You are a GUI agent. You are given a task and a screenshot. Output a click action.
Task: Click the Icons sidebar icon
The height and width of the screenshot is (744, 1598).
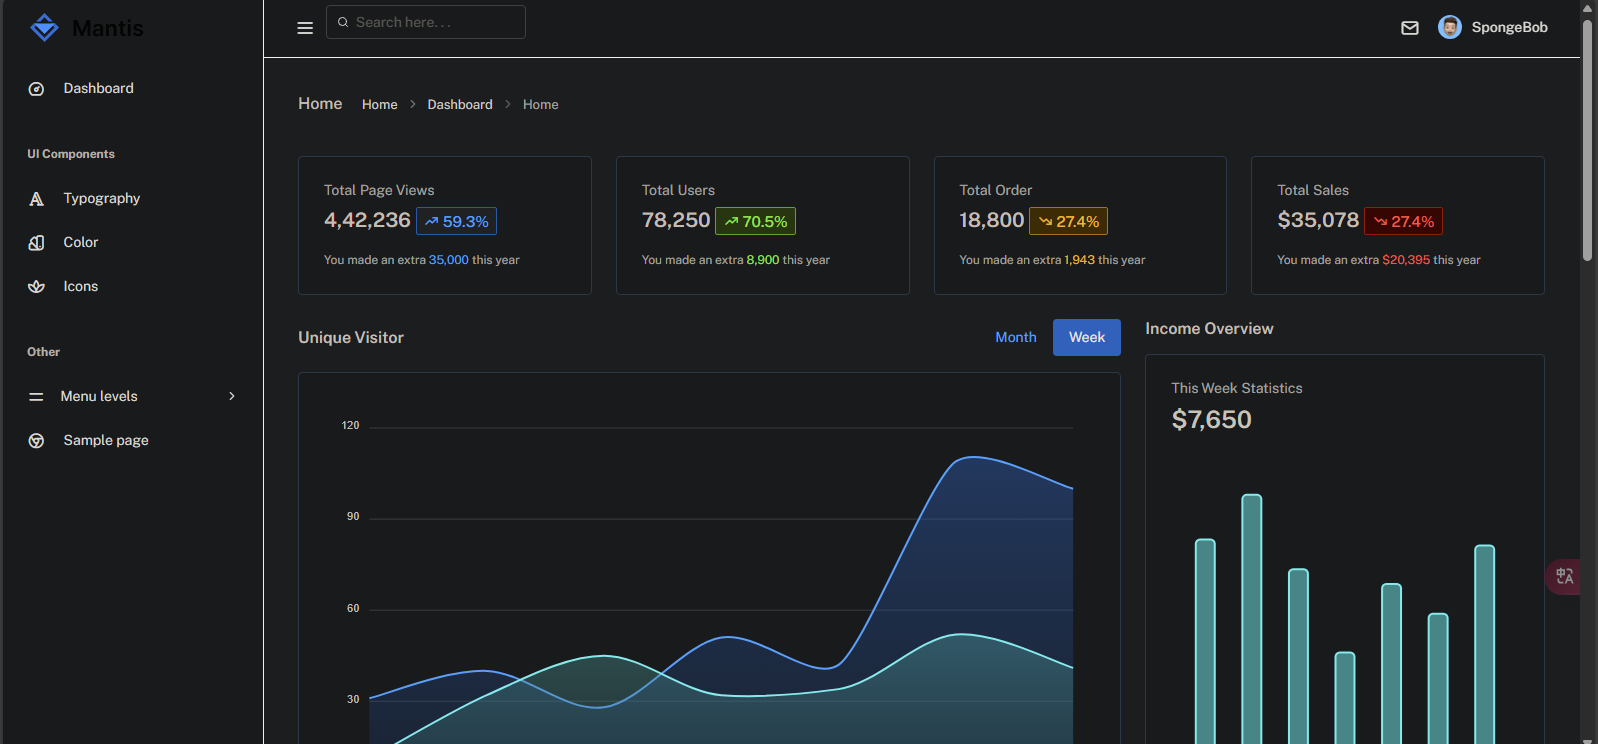click(37, 287)
